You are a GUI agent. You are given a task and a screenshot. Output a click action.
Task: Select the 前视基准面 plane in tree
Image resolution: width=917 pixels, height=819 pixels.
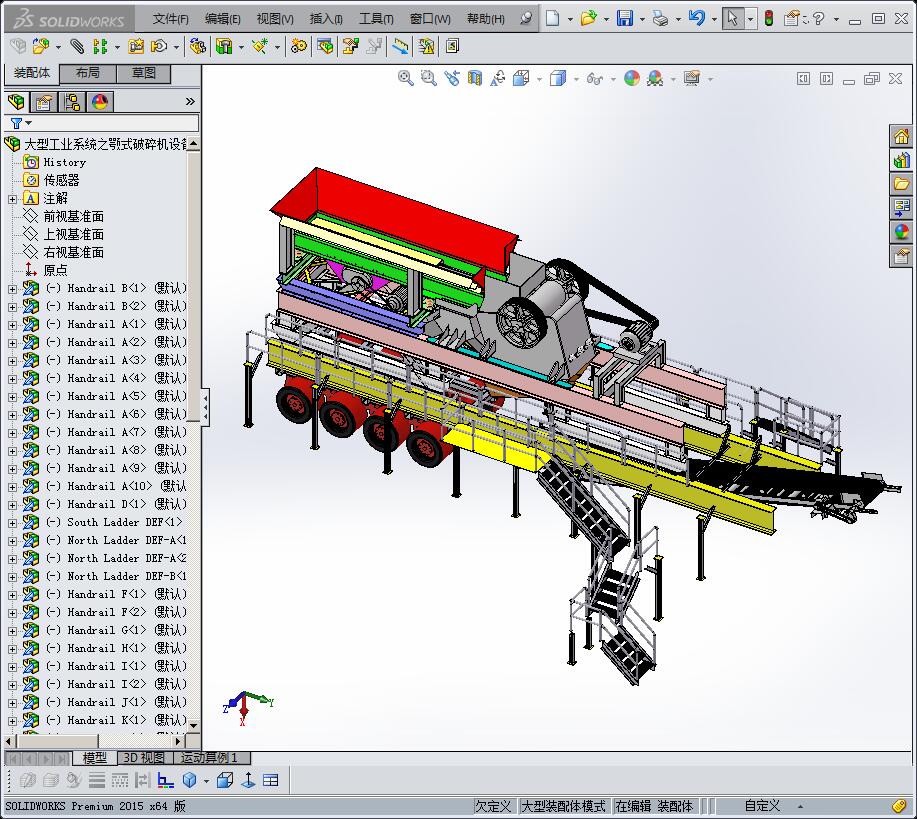coord(74,216)
